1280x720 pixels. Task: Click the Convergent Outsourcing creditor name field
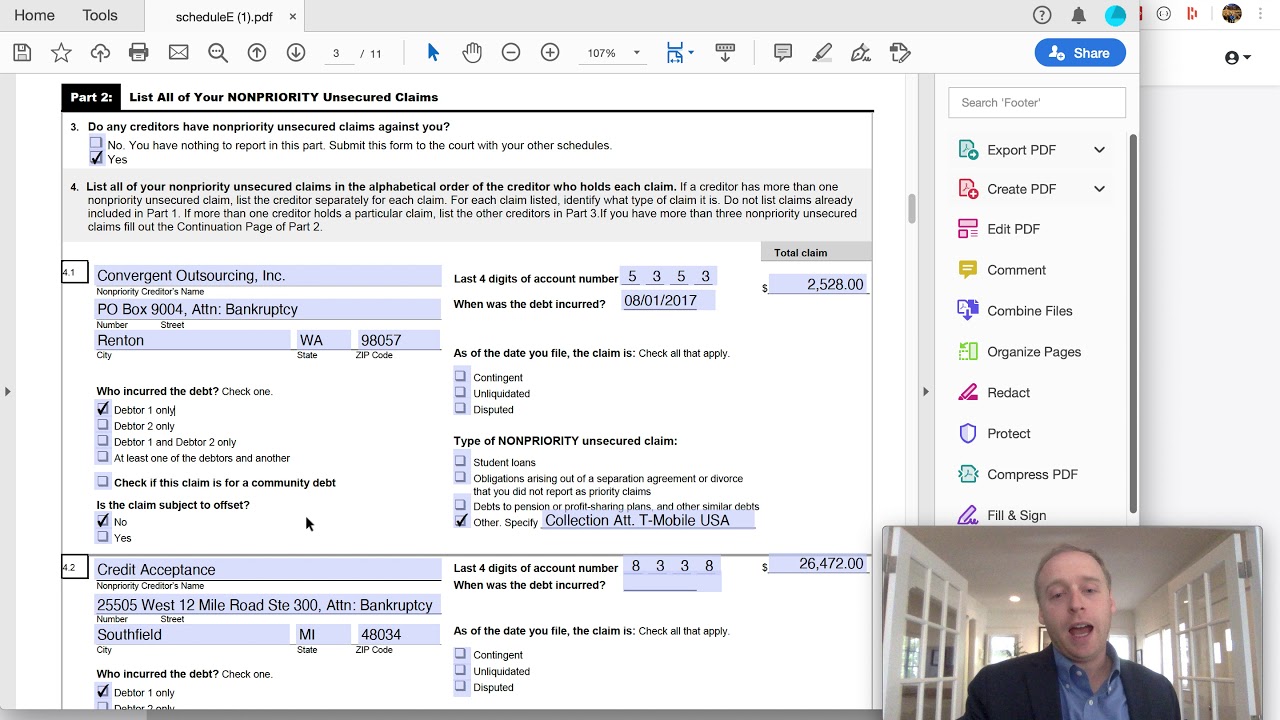click(268, 275)
